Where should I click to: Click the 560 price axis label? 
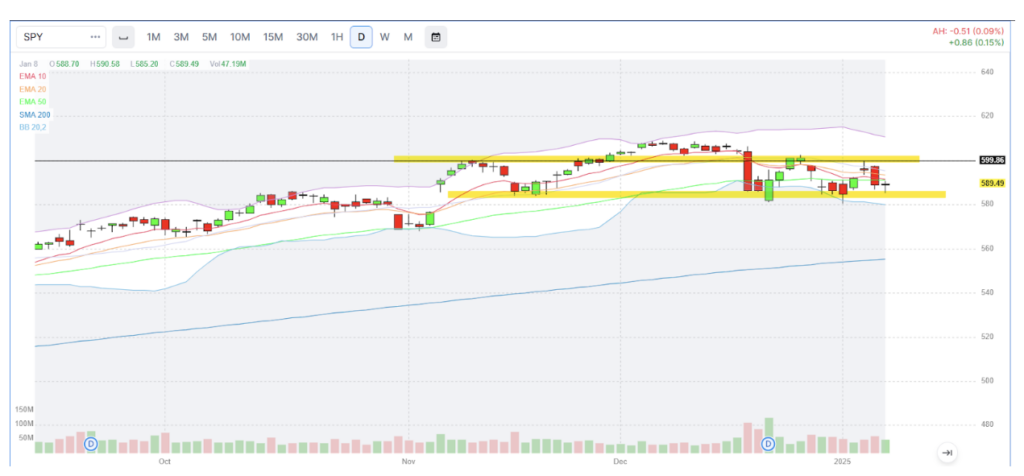pyautogui.click(x=987, y=249)
